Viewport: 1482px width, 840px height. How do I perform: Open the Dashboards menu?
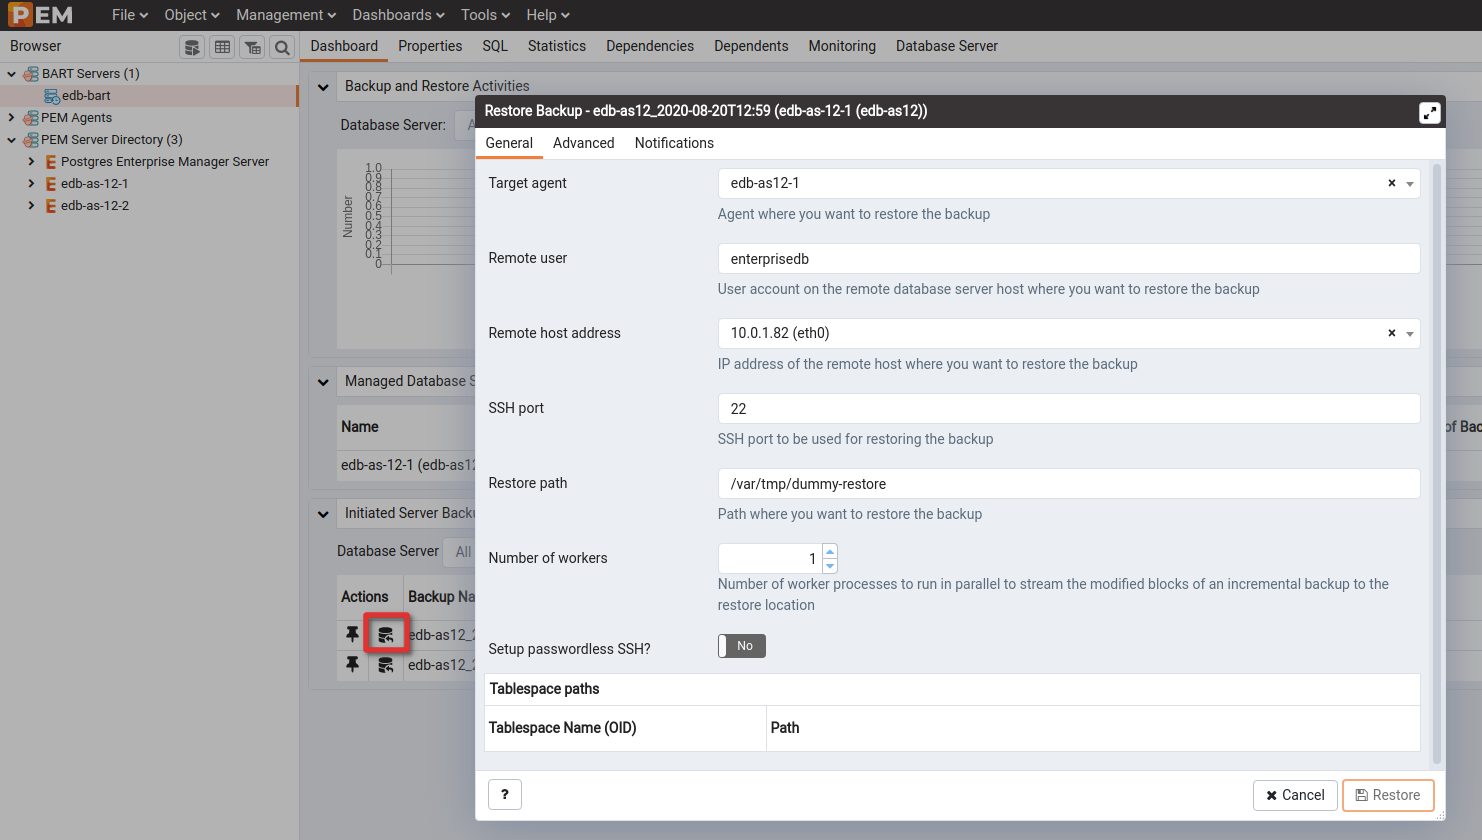click(x=398, y=15)
